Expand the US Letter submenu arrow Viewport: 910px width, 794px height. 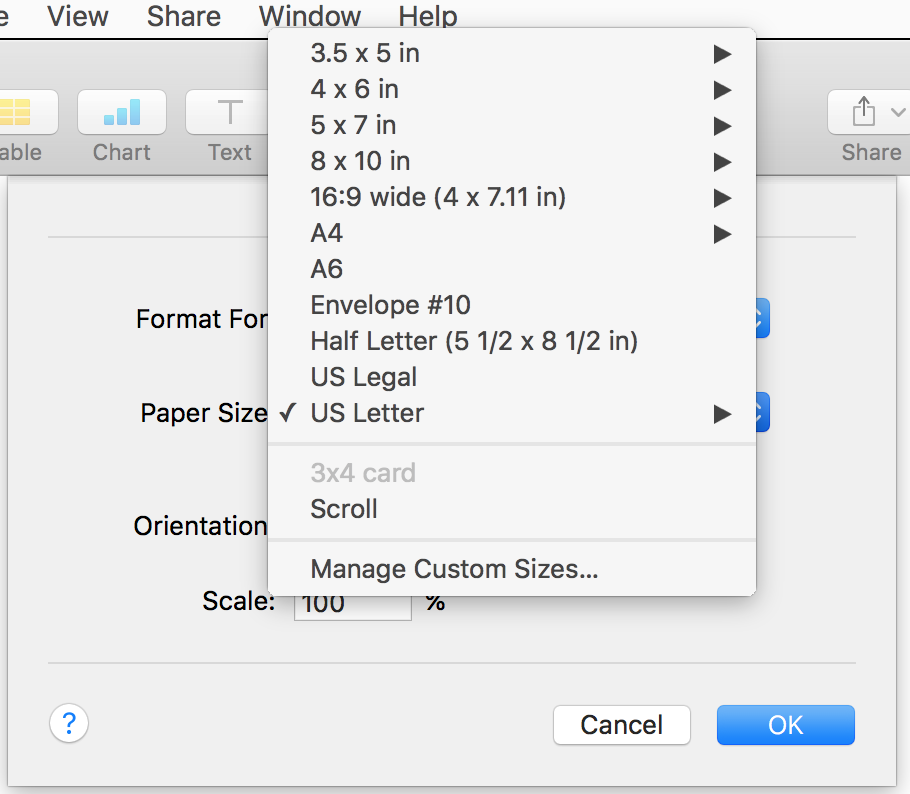pos(722,414)
